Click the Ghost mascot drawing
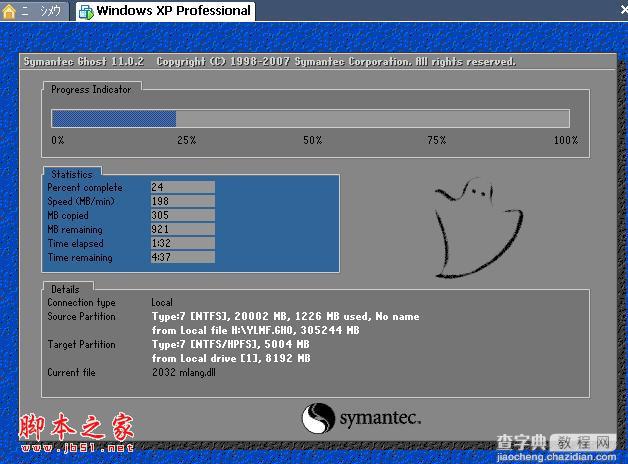This screenshot has height=464, width=628. (479, 228)
